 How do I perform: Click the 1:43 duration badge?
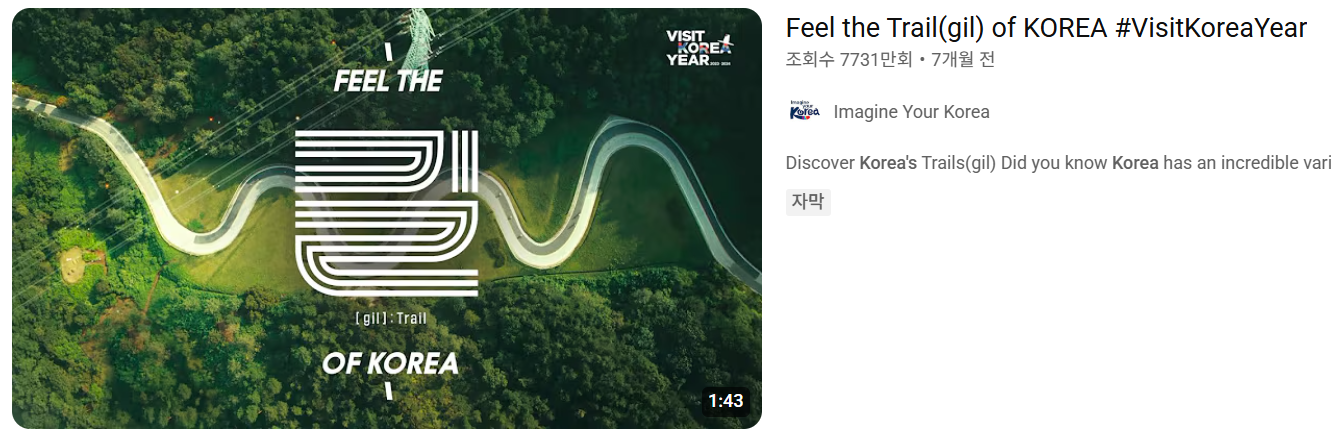click(x=726, y=401)
